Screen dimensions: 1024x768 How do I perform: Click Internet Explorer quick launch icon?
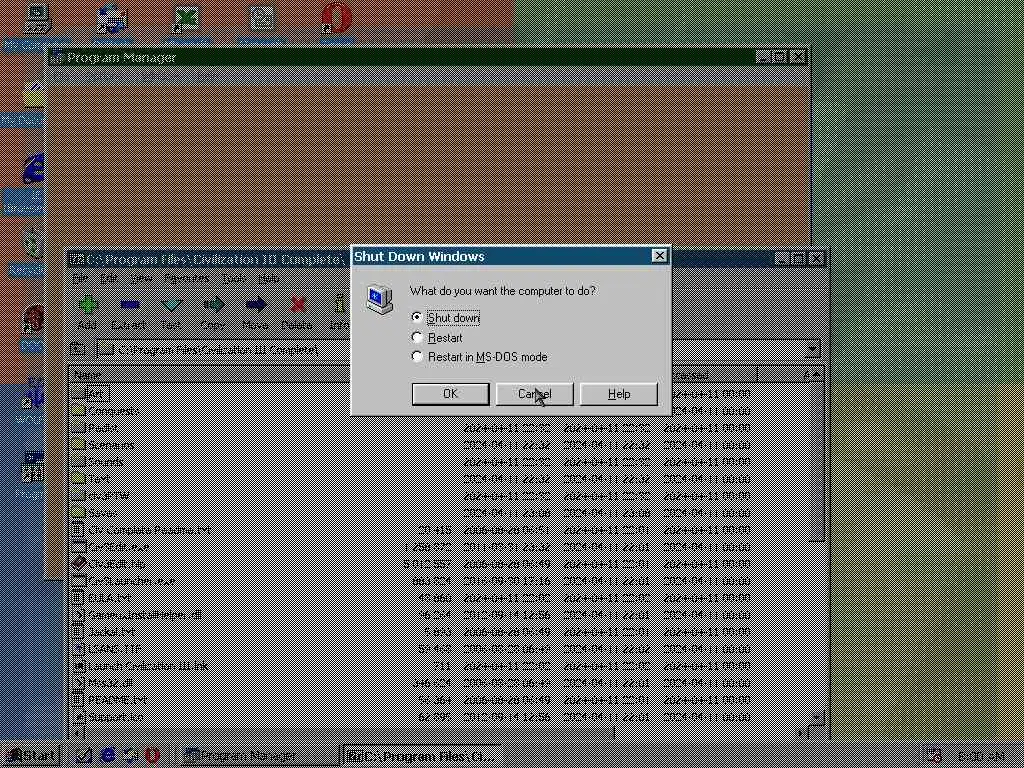pos(107,756)
